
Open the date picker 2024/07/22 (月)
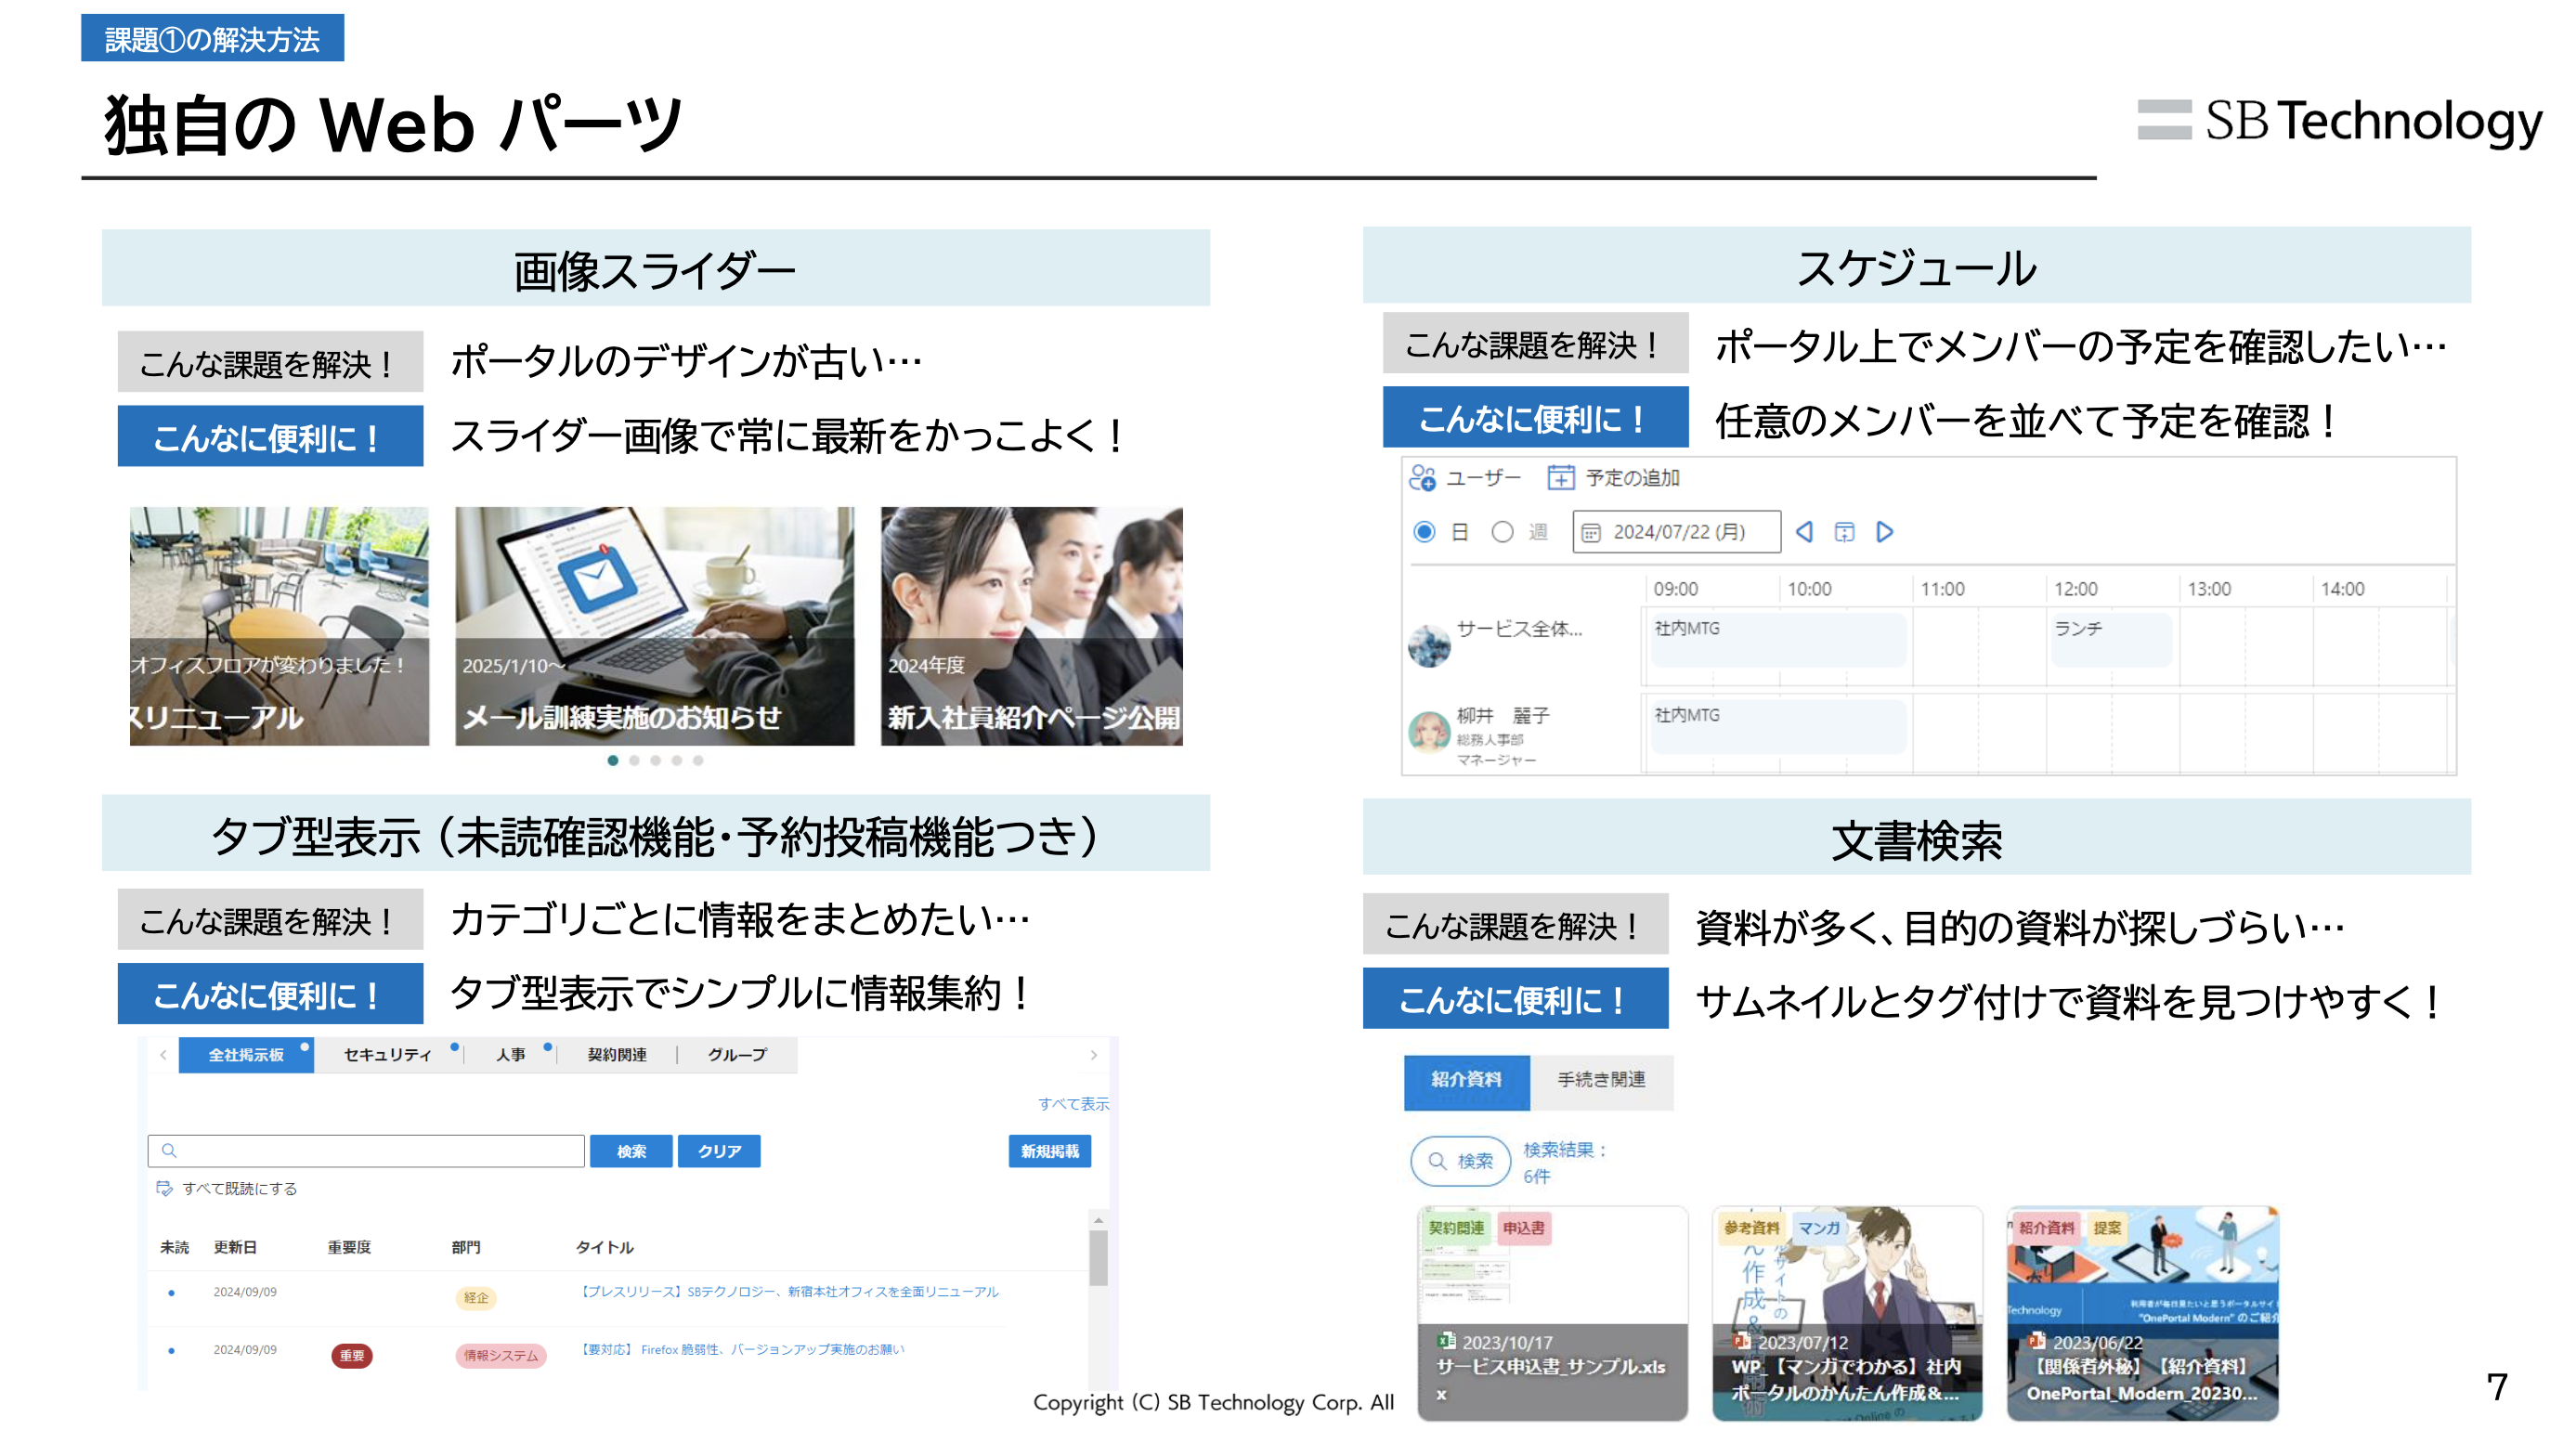pyautogui.click(x=1676, y=532)
